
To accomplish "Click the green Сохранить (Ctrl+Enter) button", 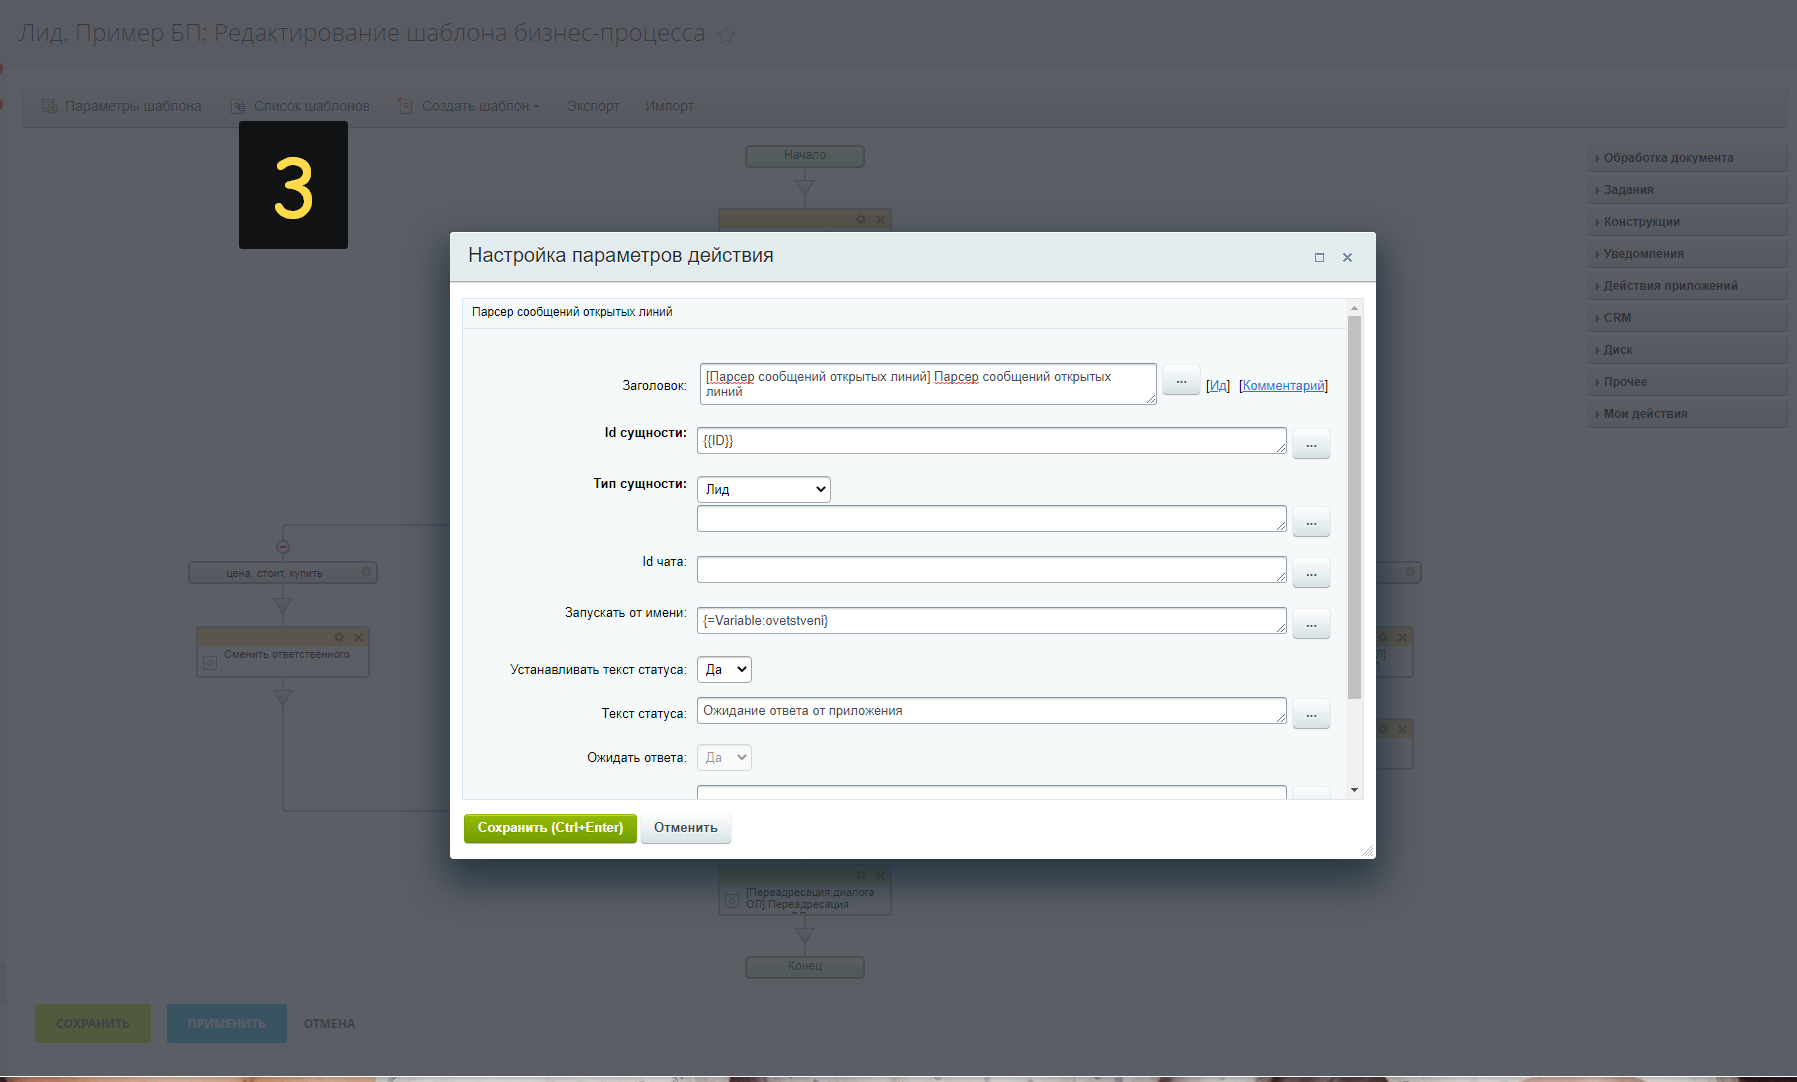I will pyautogui.click(x=550, y=828).
